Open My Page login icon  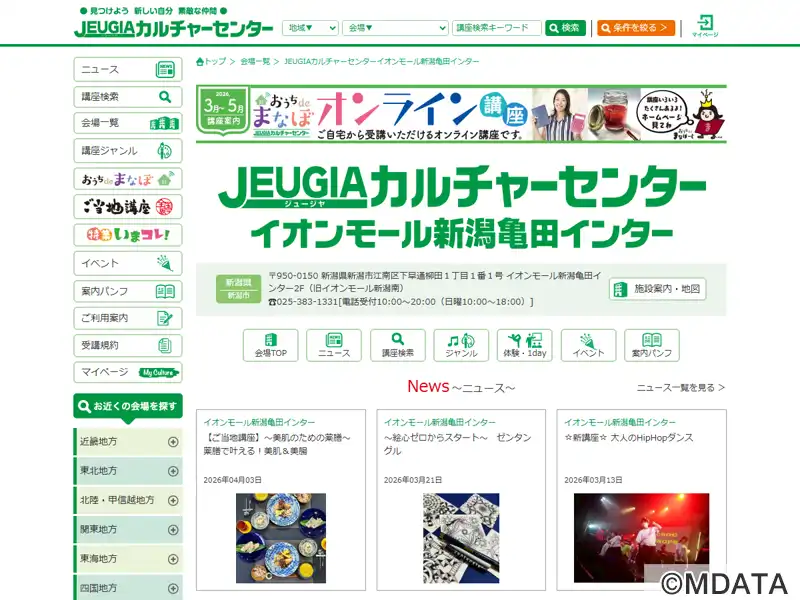[705, 26]
